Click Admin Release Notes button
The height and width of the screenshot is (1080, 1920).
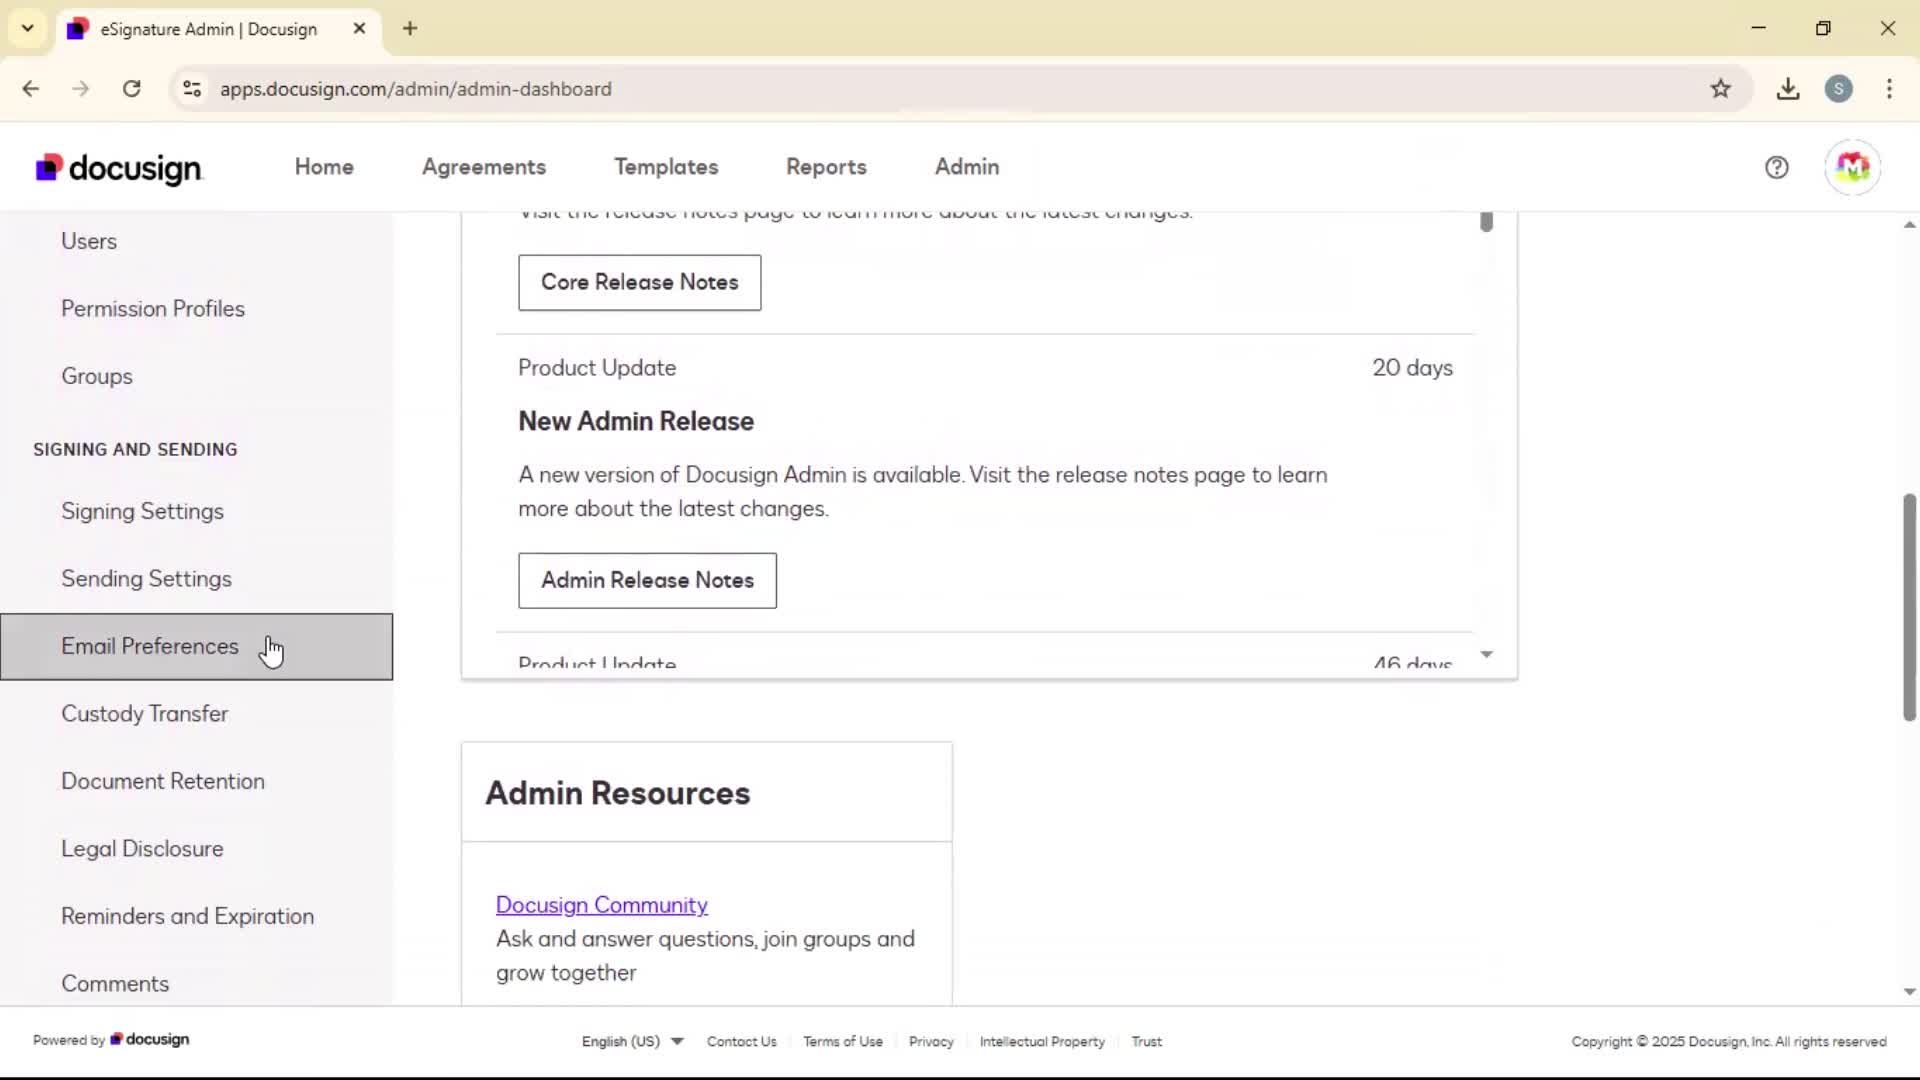coord(647,580)
